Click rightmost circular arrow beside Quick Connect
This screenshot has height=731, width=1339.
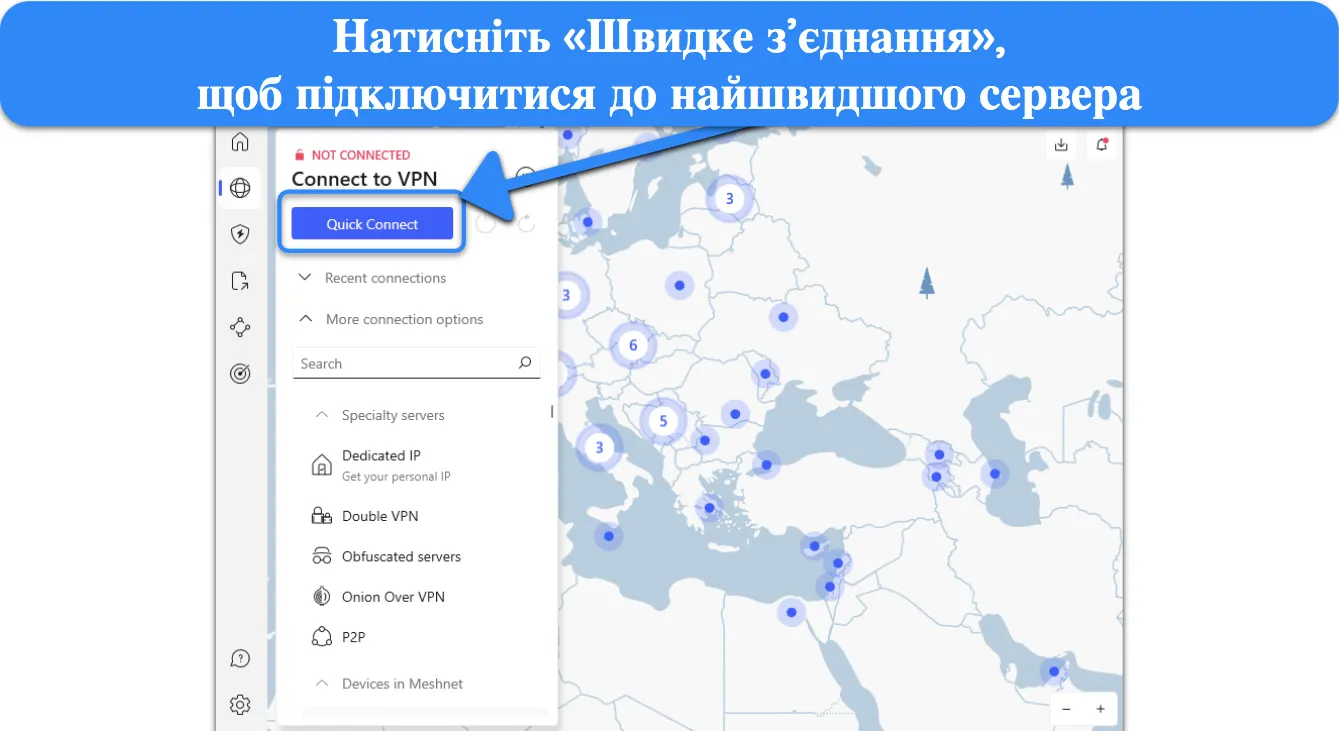(525, 224)
